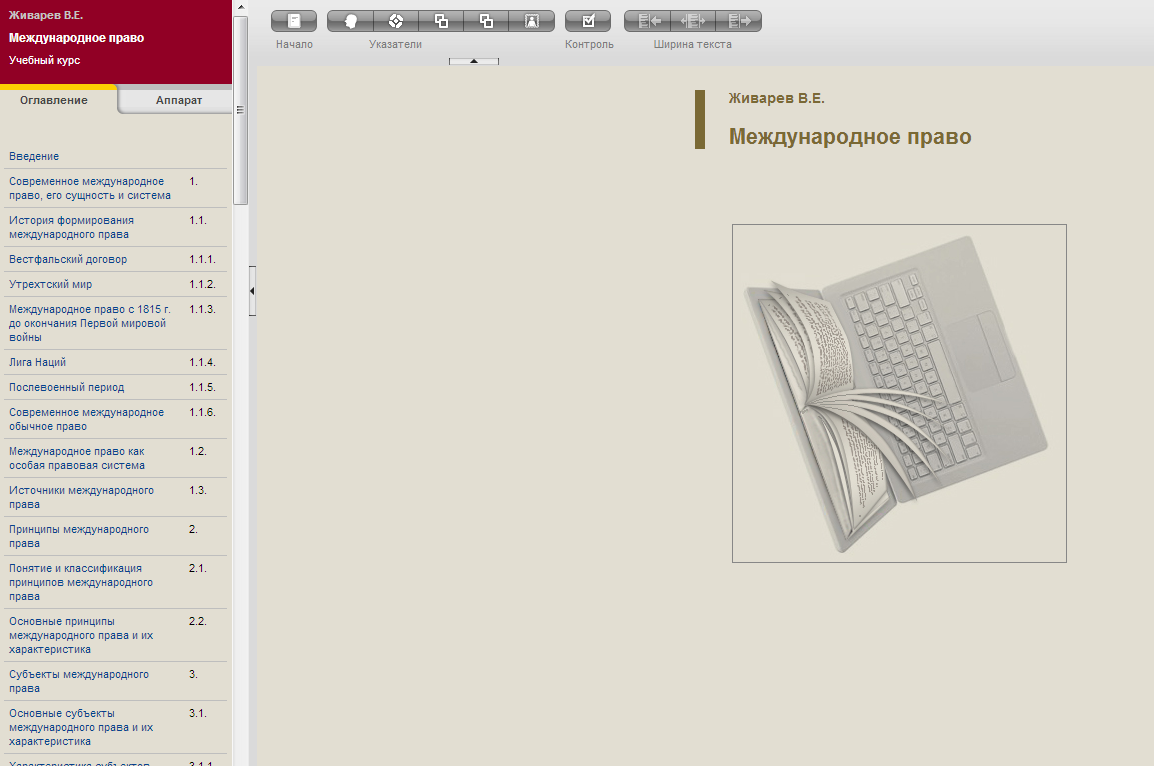Click the laptop-book cover illustration
Screen dimensions: 1154x766
[899, 394]
